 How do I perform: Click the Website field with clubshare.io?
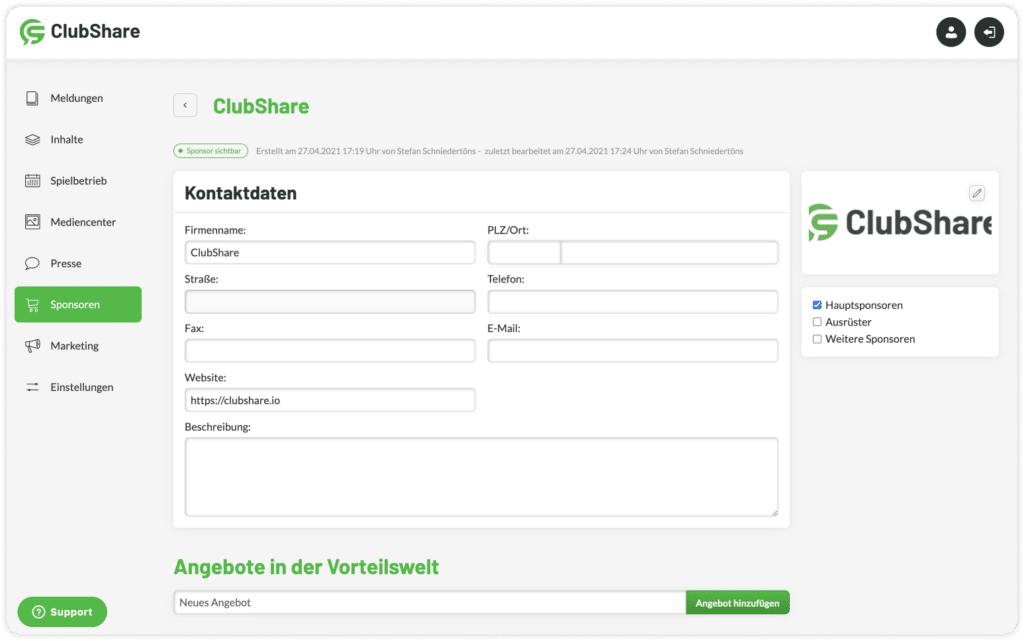[330, 400]
